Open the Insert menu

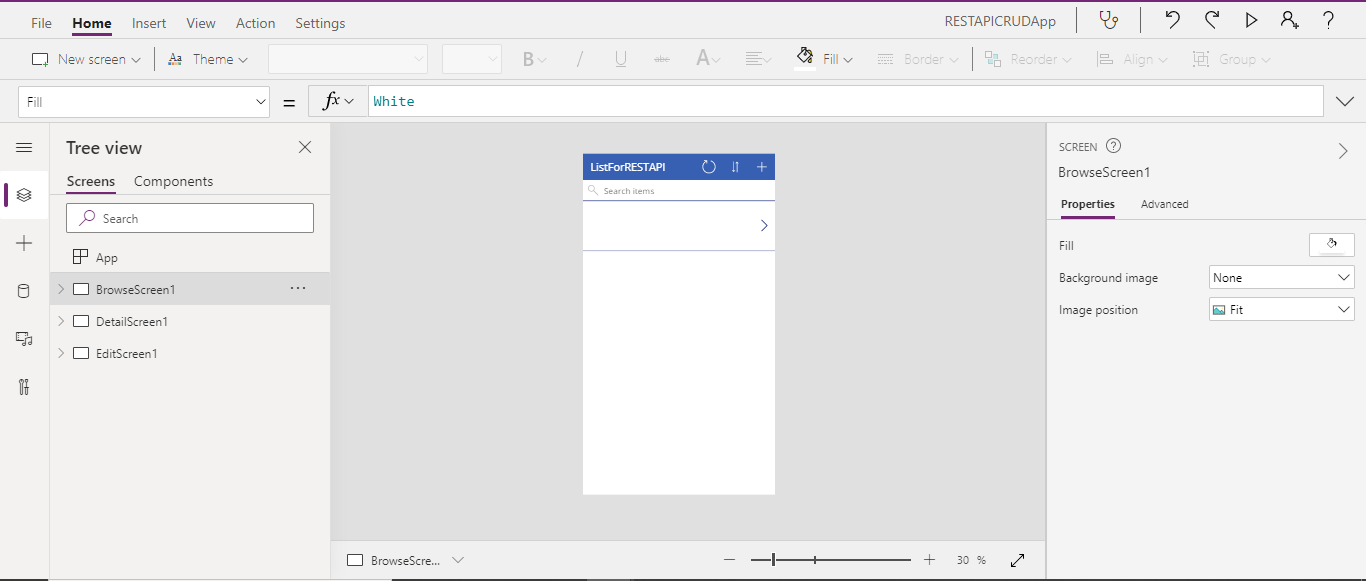coord(148,22)
